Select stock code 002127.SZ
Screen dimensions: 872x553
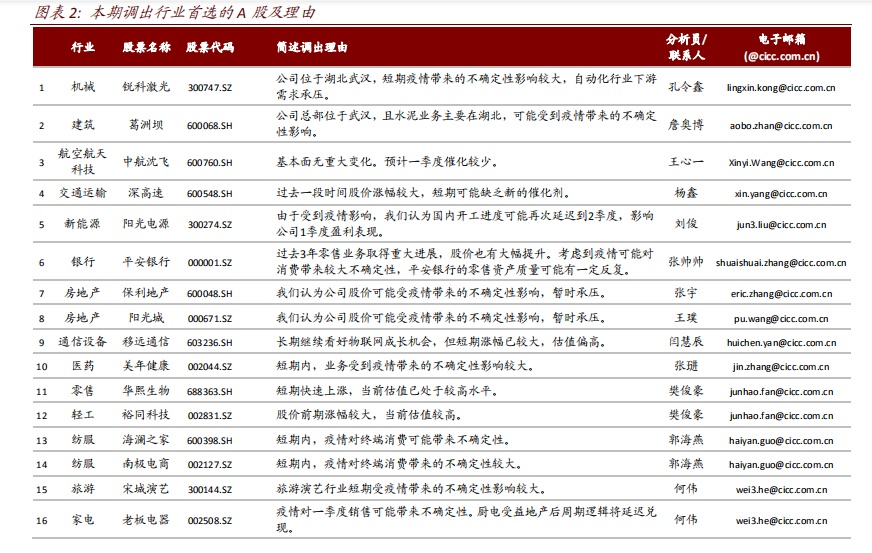click(x=210, y=465)
